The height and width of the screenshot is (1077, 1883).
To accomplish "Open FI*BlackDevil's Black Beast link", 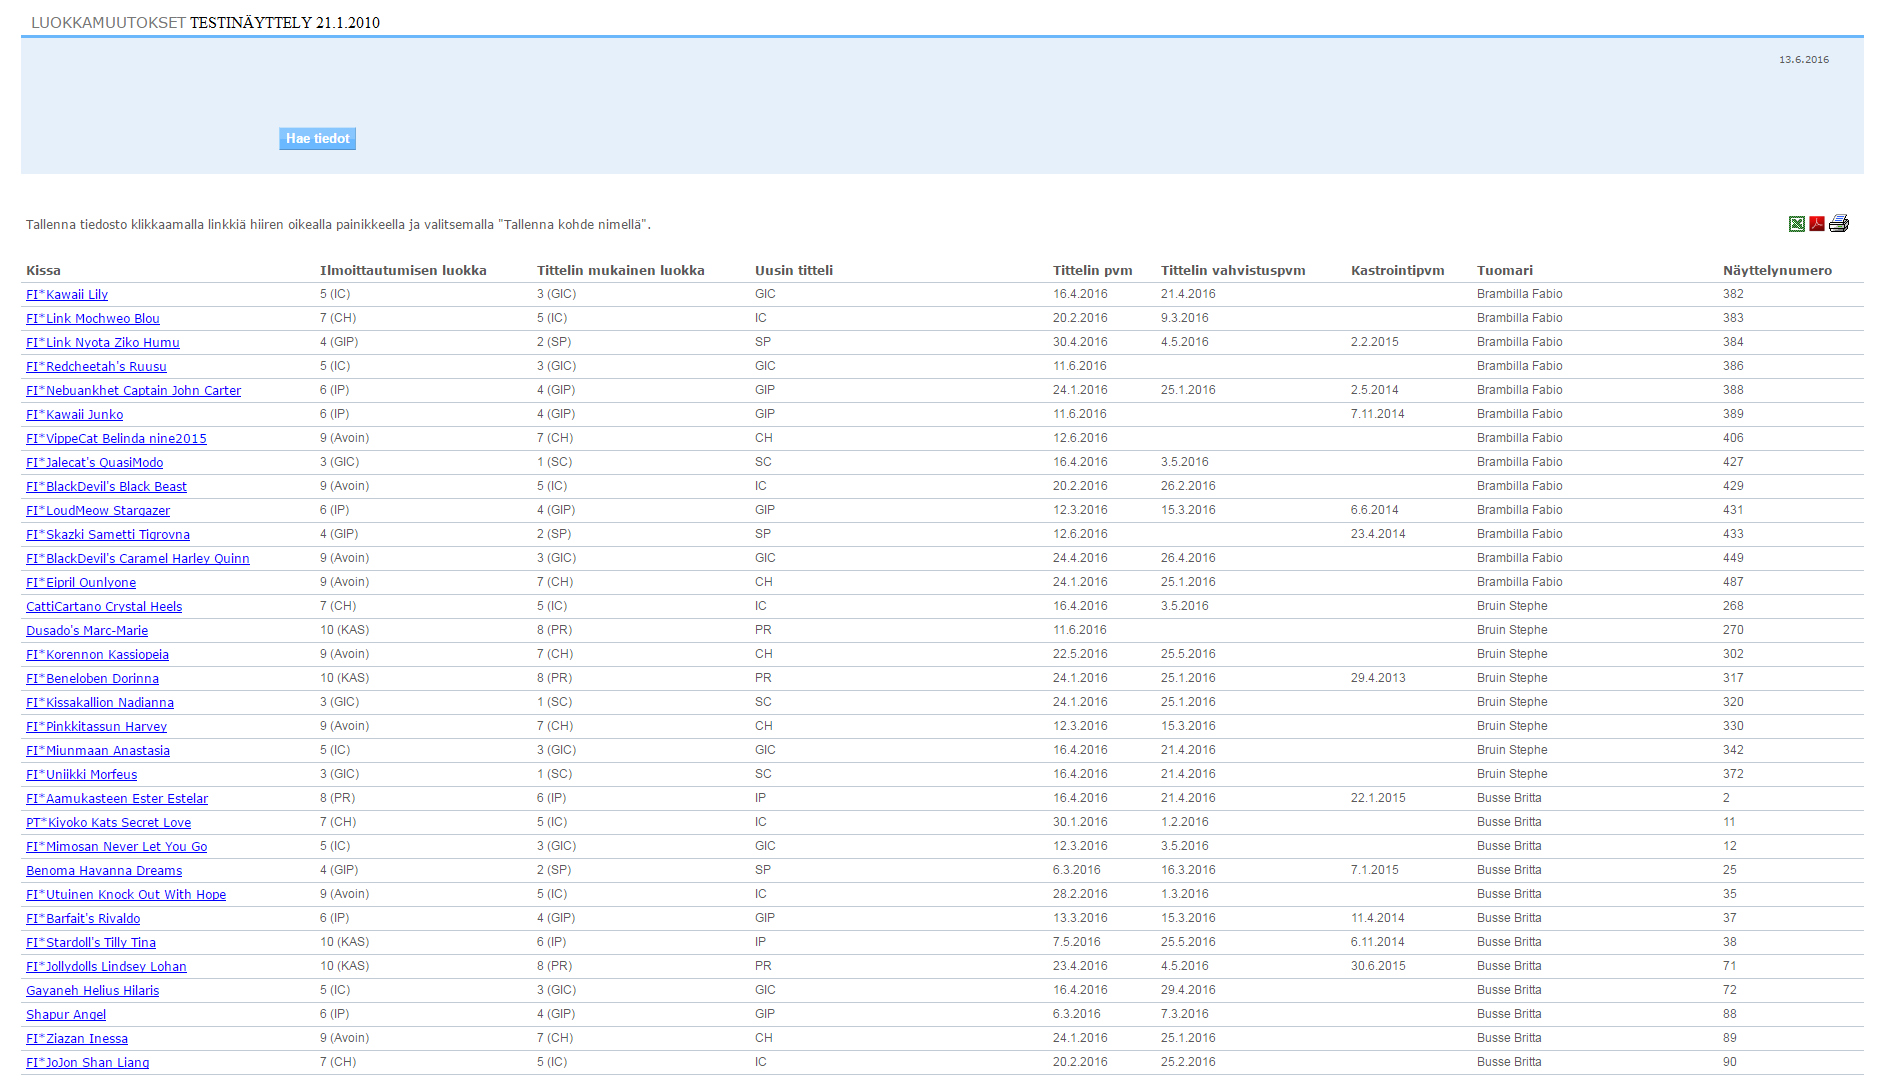I will (x=106, y=487).
